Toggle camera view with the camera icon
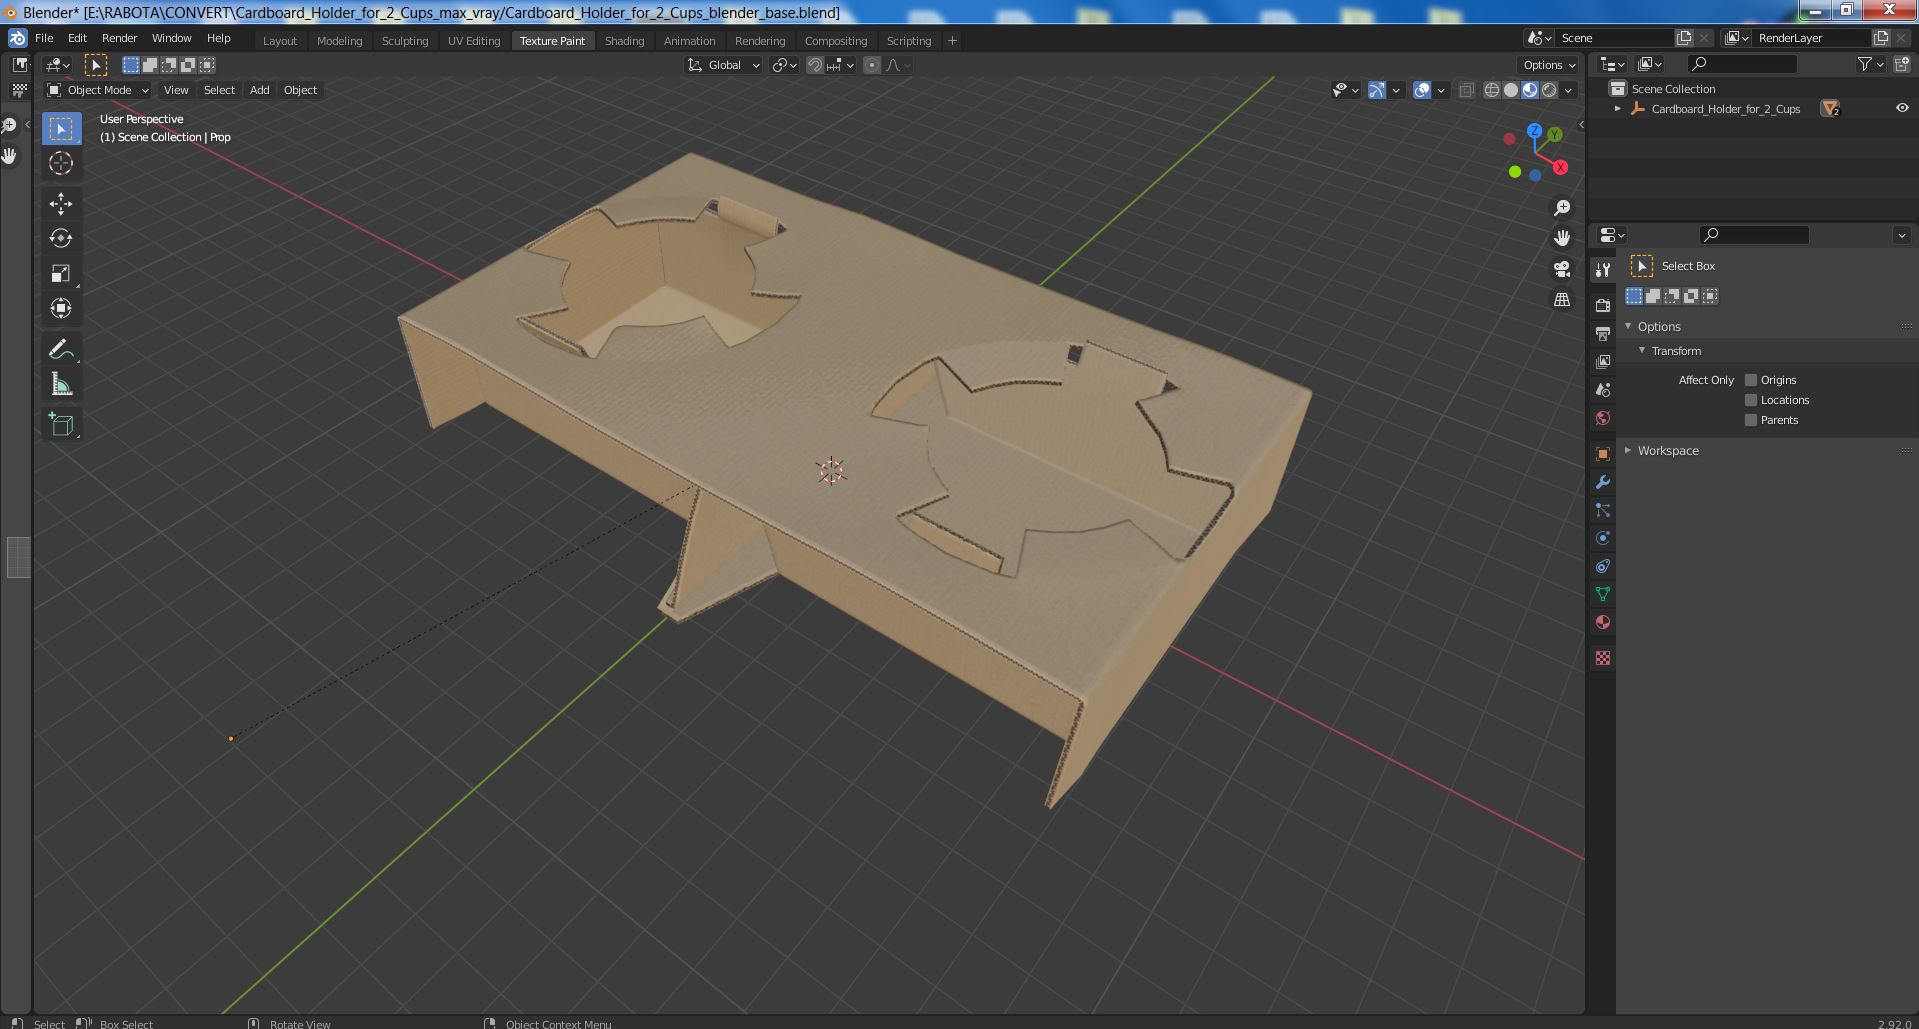The height and width of the screenshot is (1029, 1919). click(x=1562, y=269)
